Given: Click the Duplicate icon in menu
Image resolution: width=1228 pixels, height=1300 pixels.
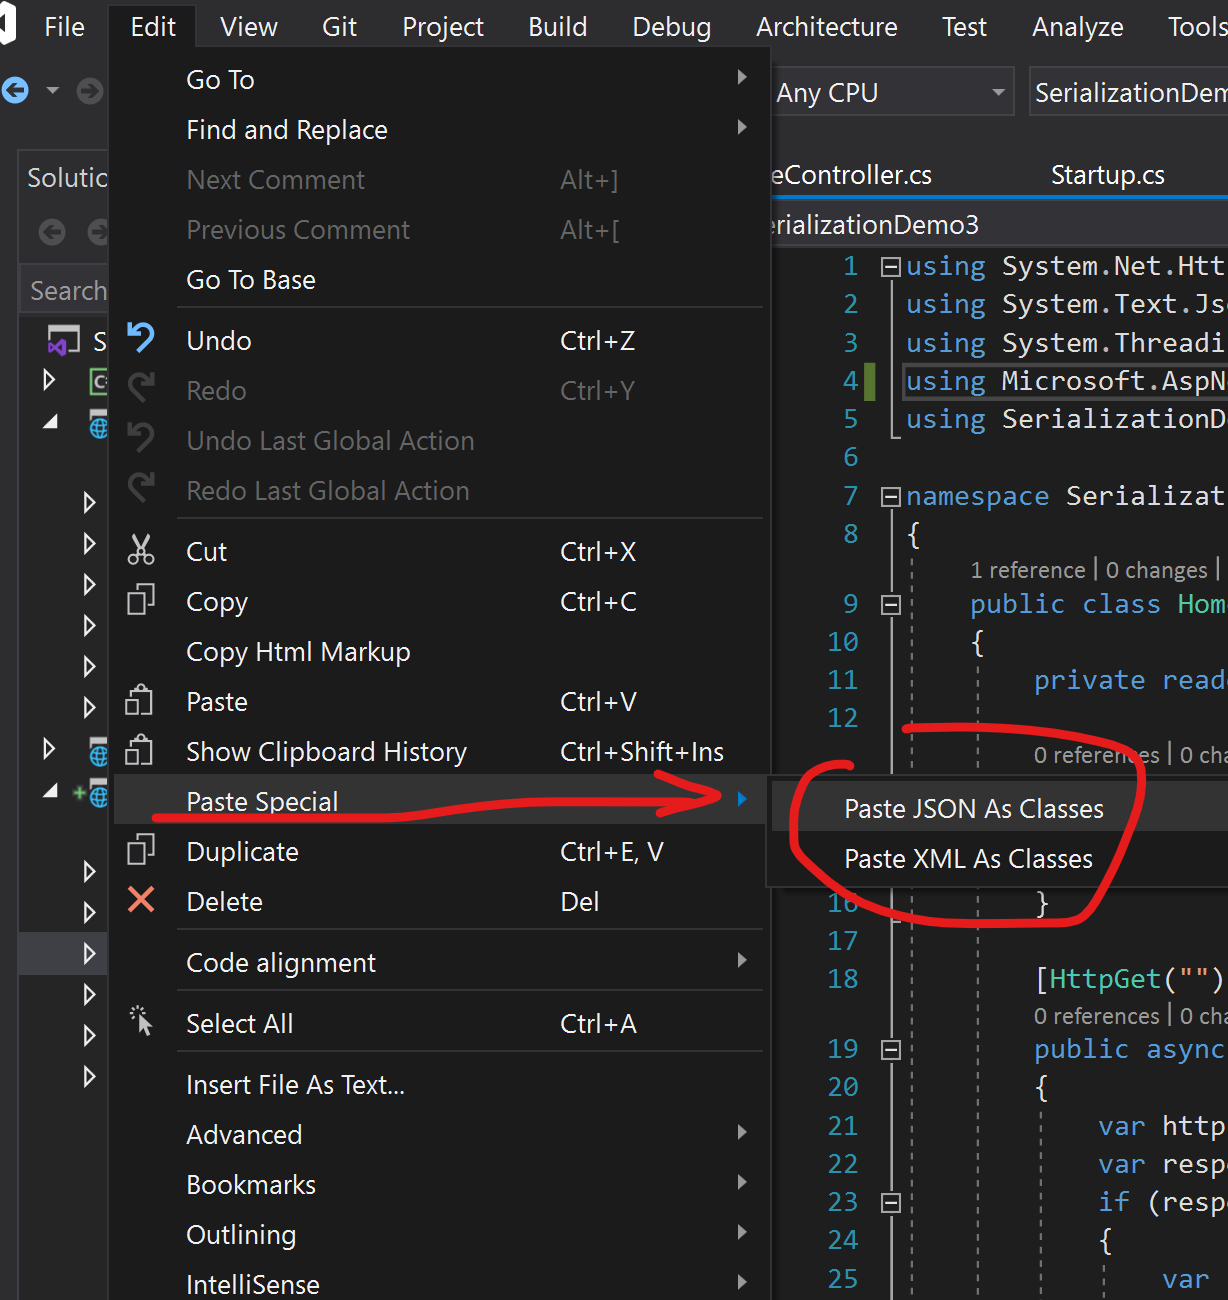Looking at the screenshot, I should coord(141,850).
